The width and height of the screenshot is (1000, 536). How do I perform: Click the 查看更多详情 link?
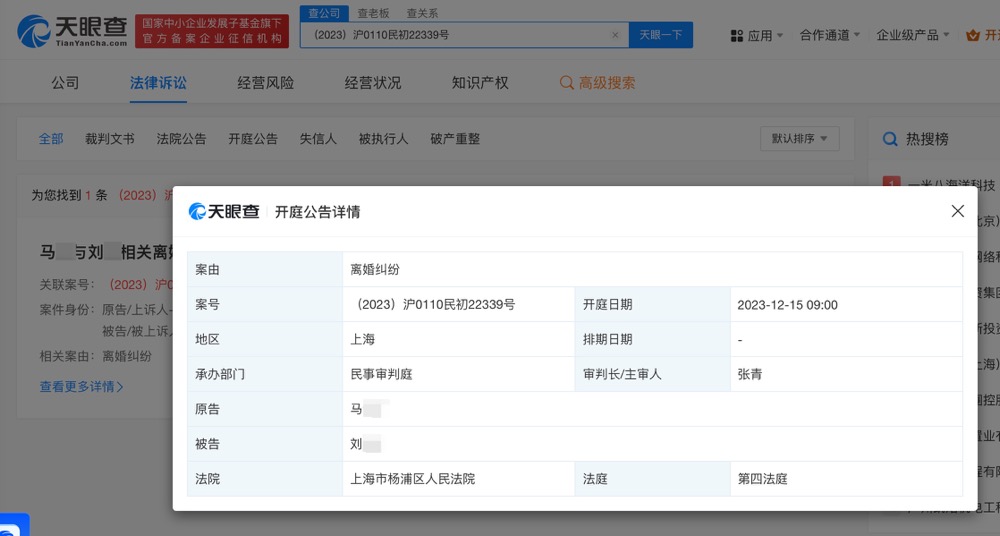click(x=81, y=386)
